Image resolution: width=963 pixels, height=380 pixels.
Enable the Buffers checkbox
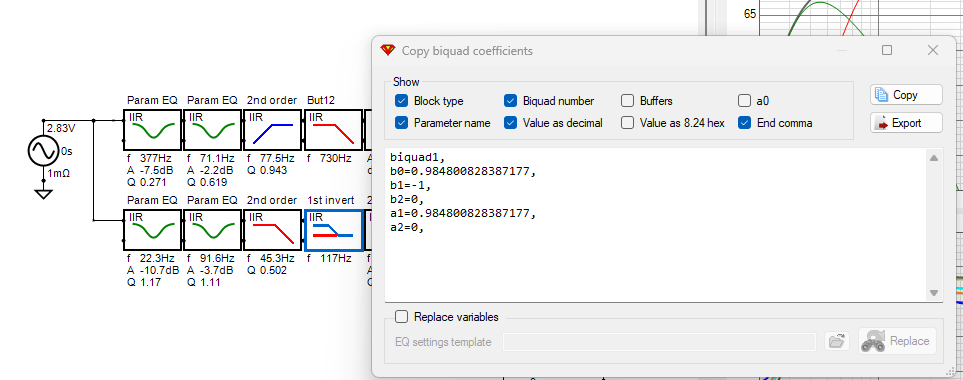pos(627,101)
